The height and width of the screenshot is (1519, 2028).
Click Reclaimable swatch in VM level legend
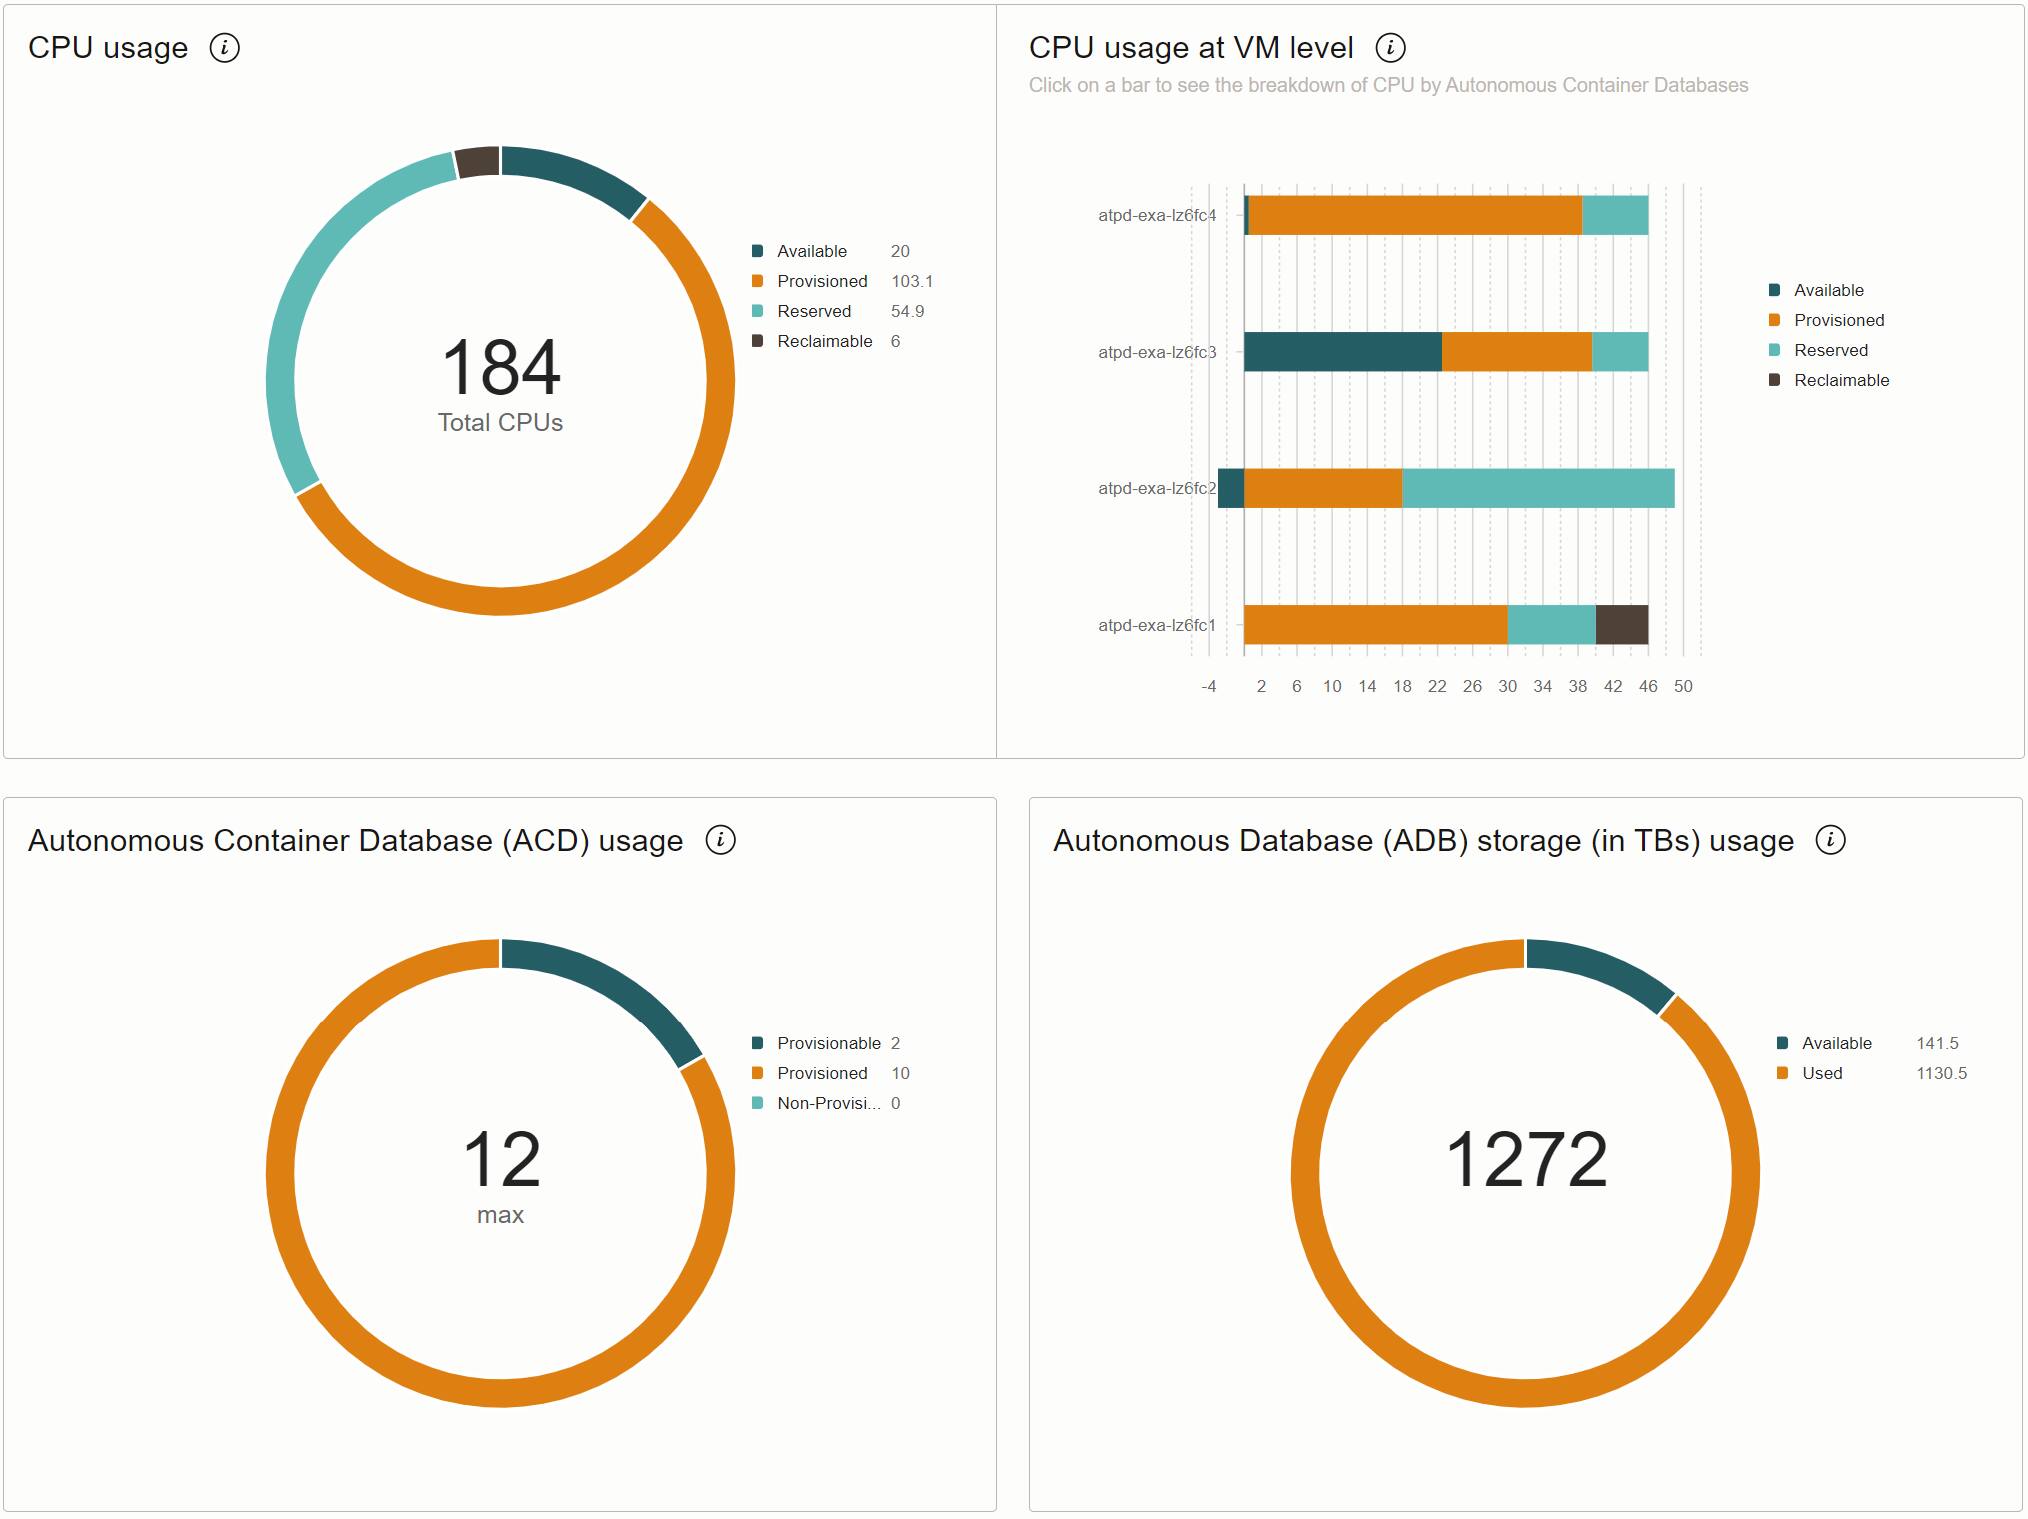pos(1775,380)
